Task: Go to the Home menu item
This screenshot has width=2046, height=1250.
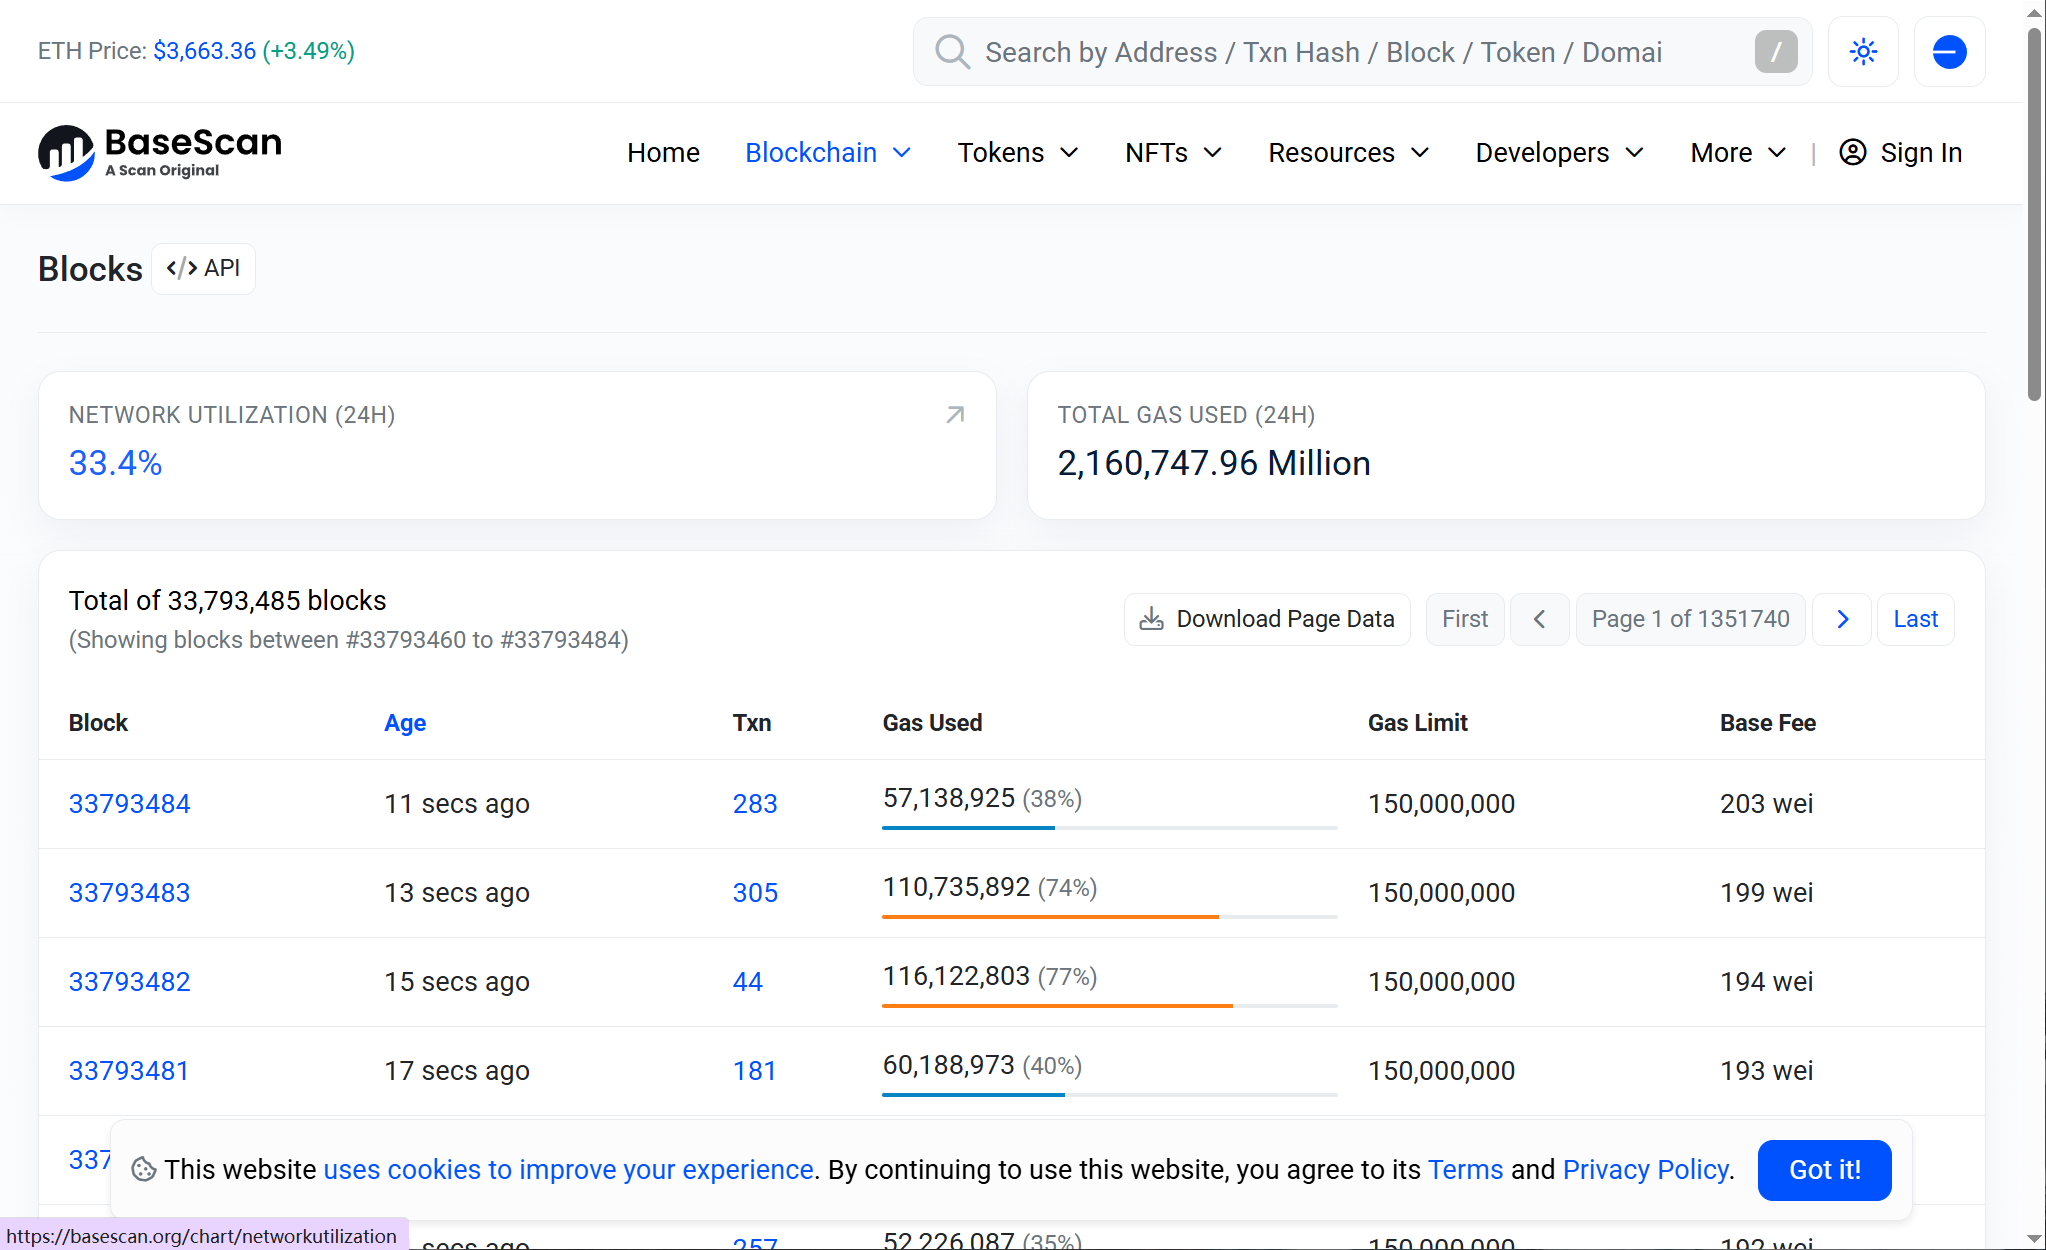Action: (x=663, y=152)
